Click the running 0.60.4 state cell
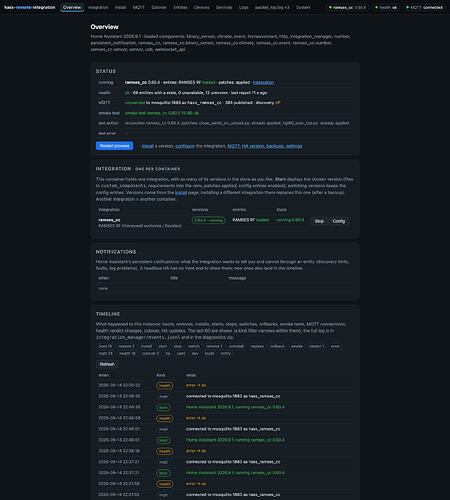Viewport: 450px width, 500px height. click(290, 220)
